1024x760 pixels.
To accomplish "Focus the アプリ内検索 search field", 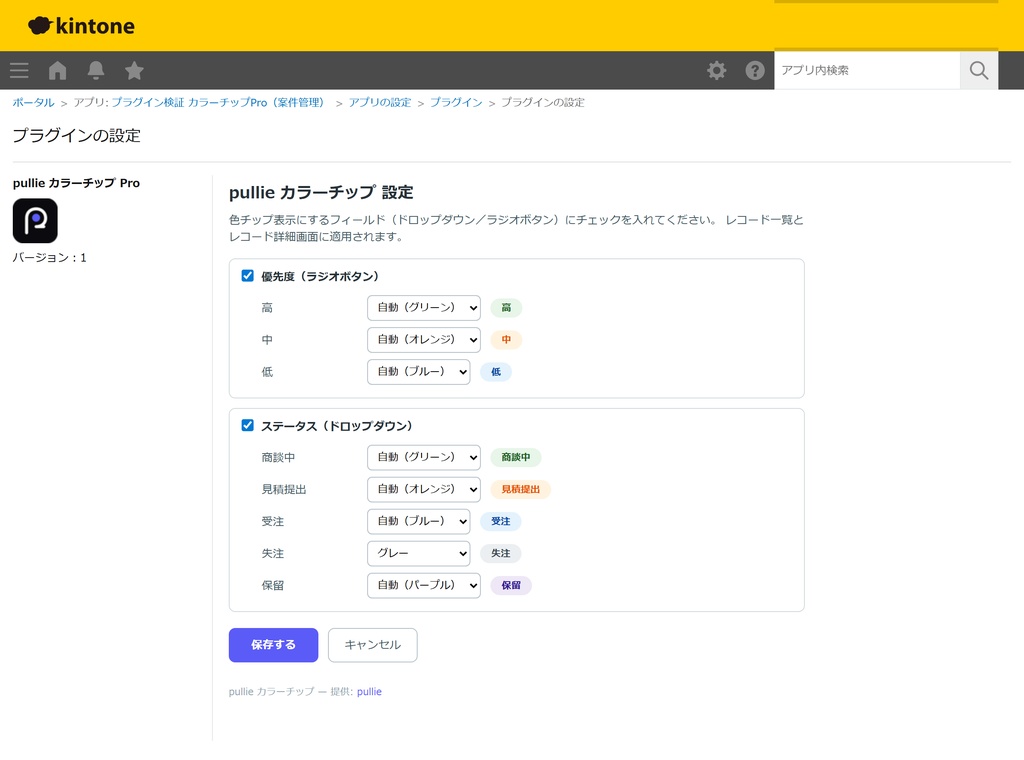I will 867,71.
